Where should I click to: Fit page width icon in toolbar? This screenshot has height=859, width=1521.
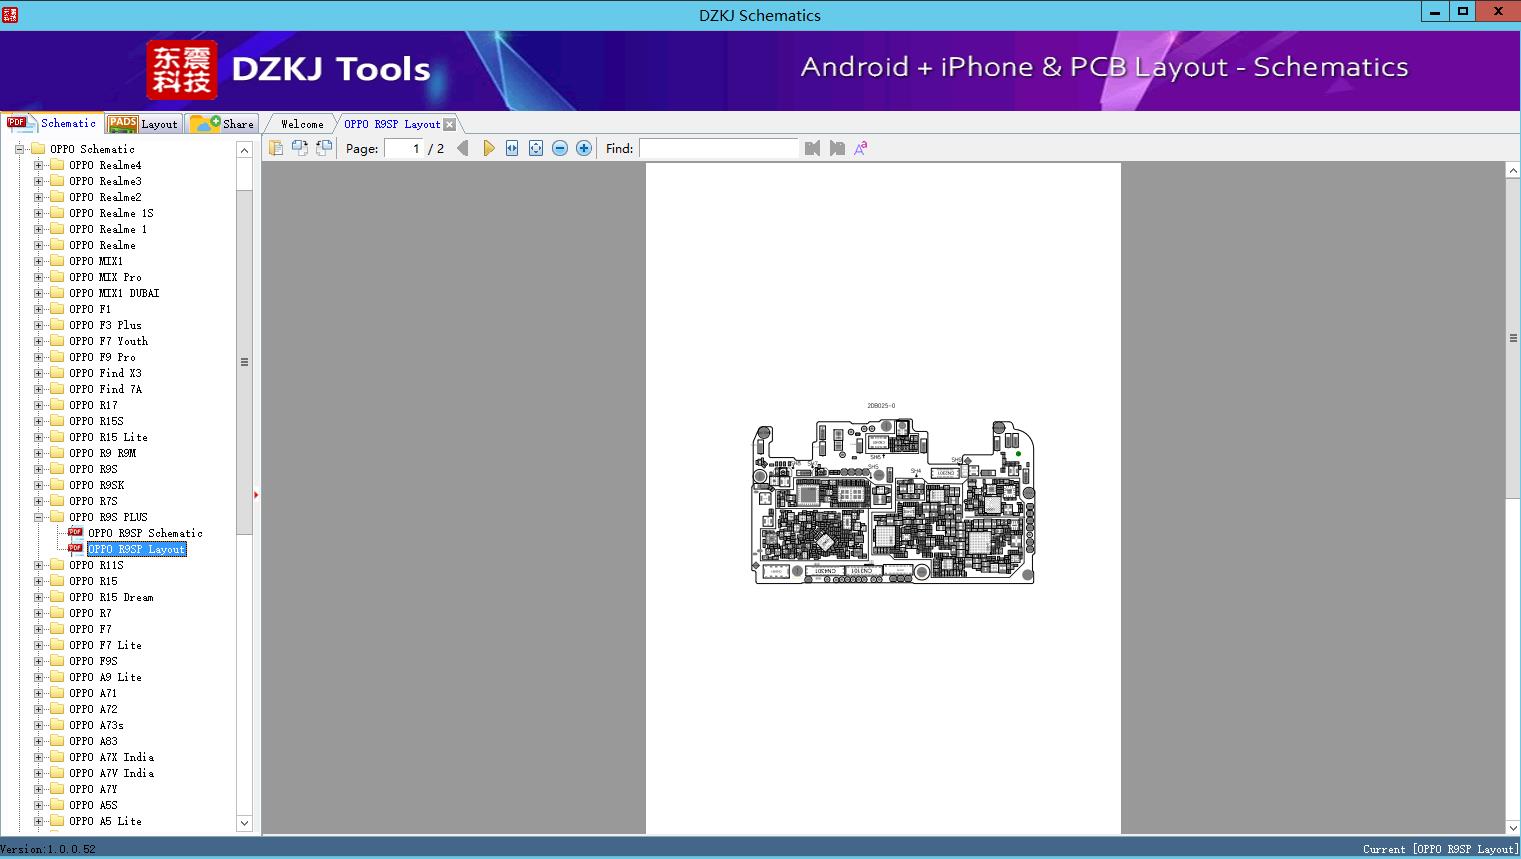click(x=512, y=148)
